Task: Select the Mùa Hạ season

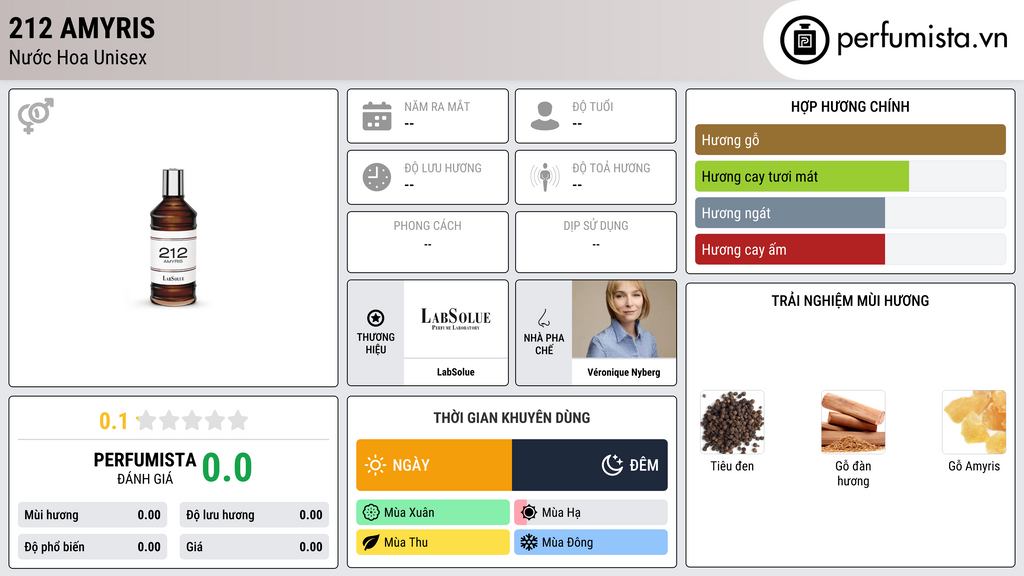Action: click(591, 513)
